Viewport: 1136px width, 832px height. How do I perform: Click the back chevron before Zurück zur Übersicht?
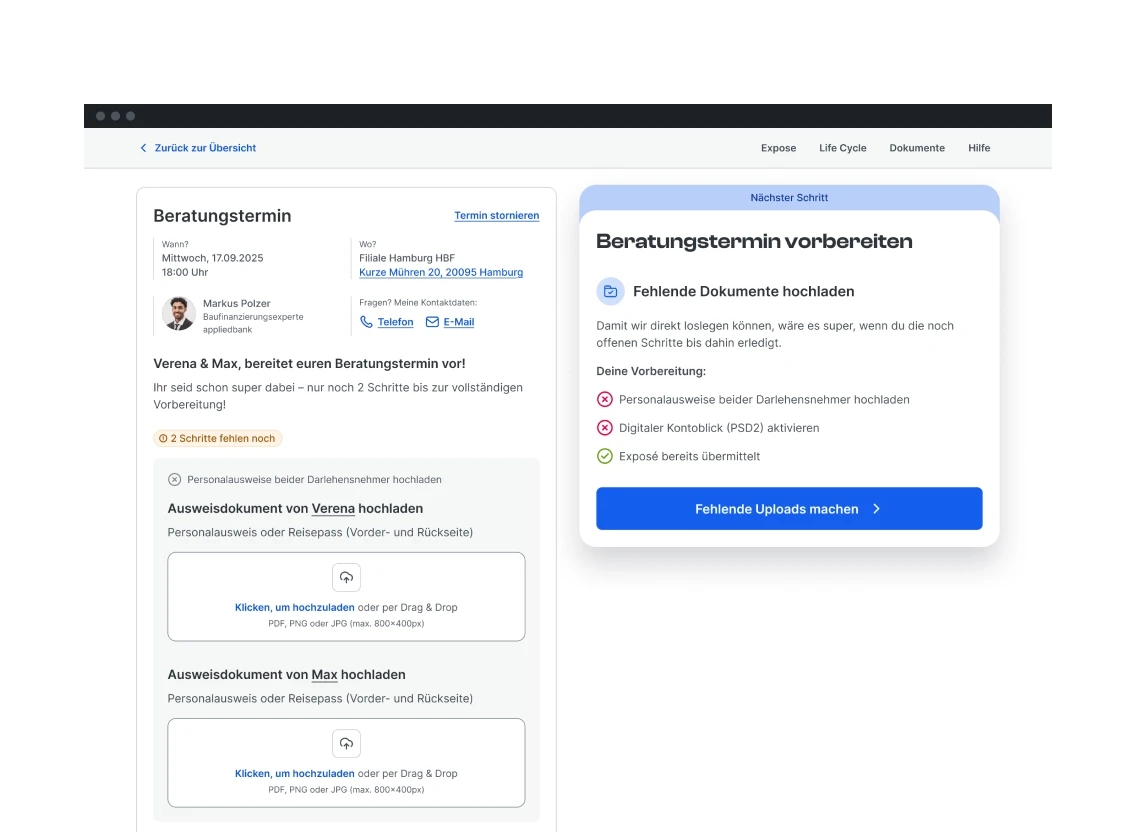click(x=143, y=147)
